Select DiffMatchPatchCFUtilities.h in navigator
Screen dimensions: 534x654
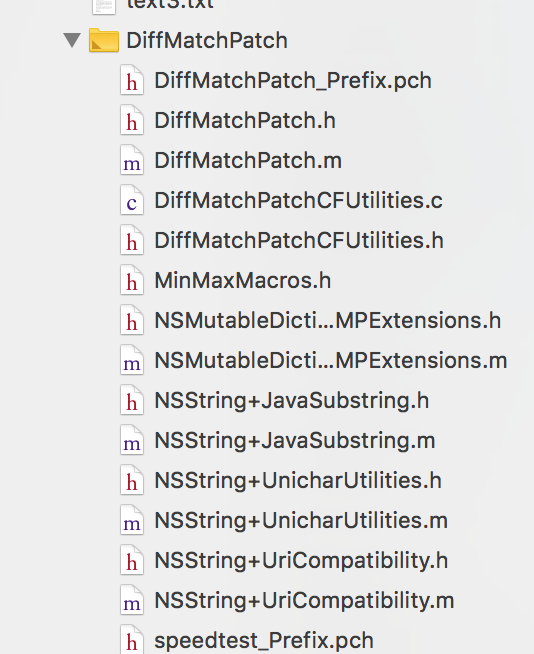[x=299, y=241]
